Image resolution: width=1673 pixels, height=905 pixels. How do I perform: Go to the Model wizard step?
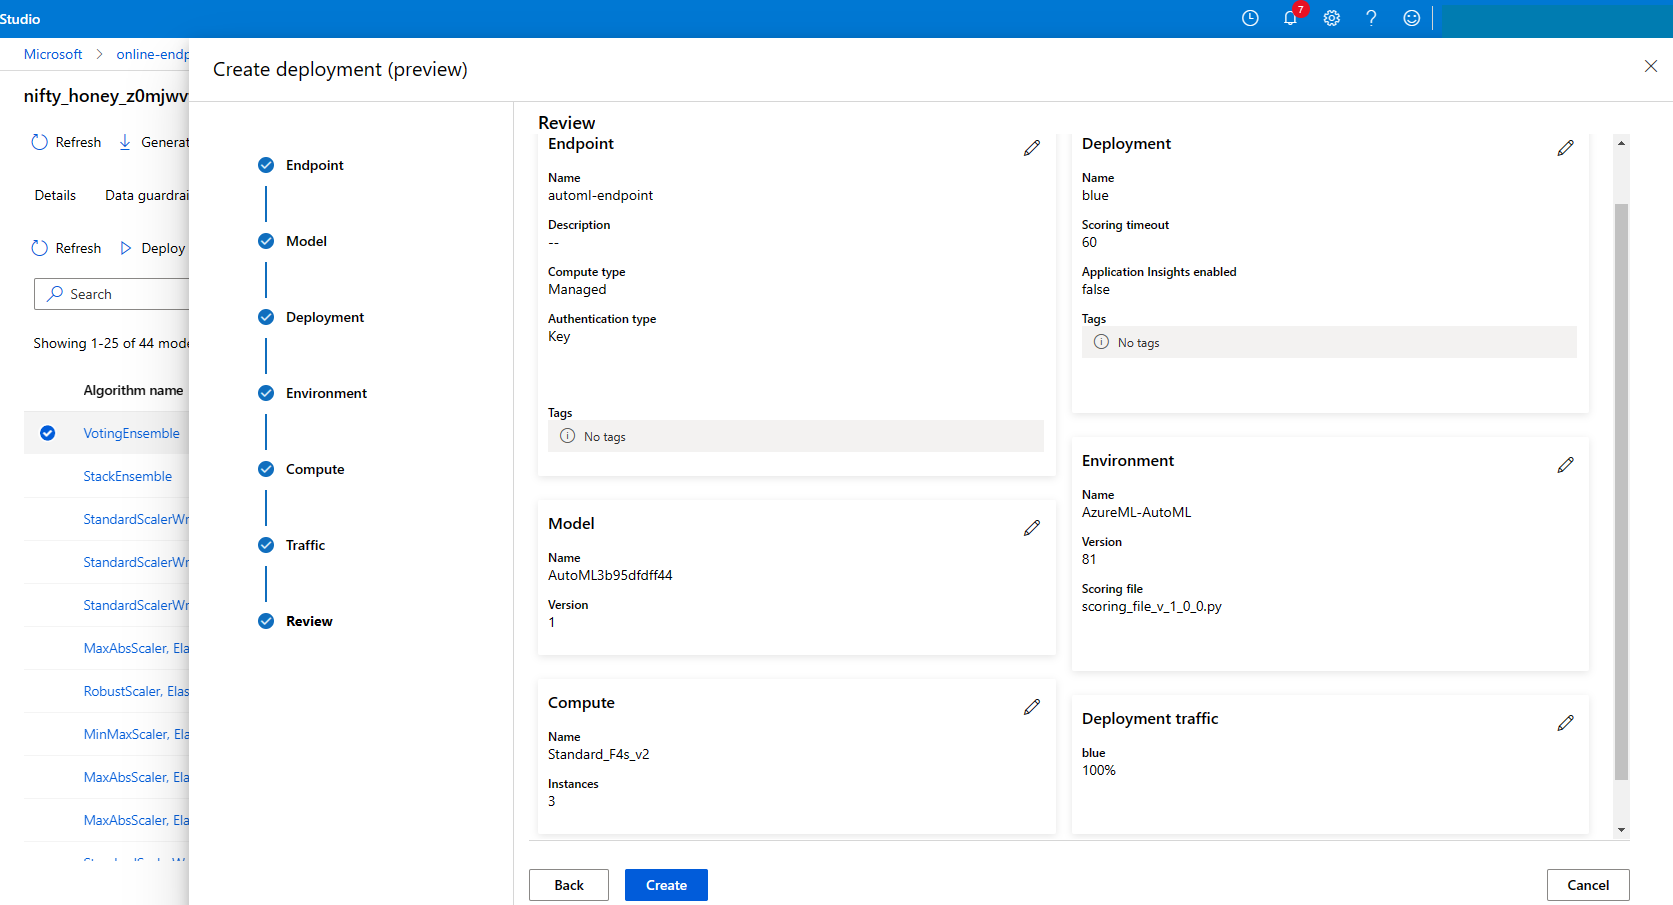tap(306, 241)
